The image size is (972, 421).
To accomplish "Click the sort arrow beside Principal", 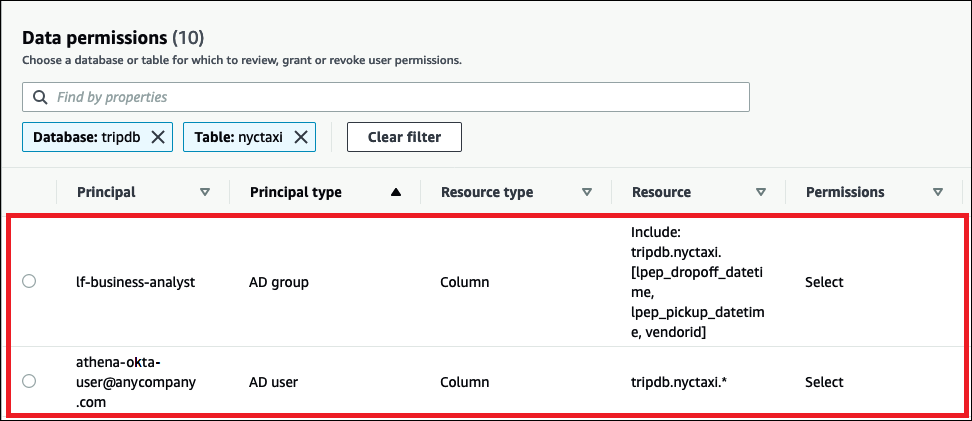I will pos(205,192).
